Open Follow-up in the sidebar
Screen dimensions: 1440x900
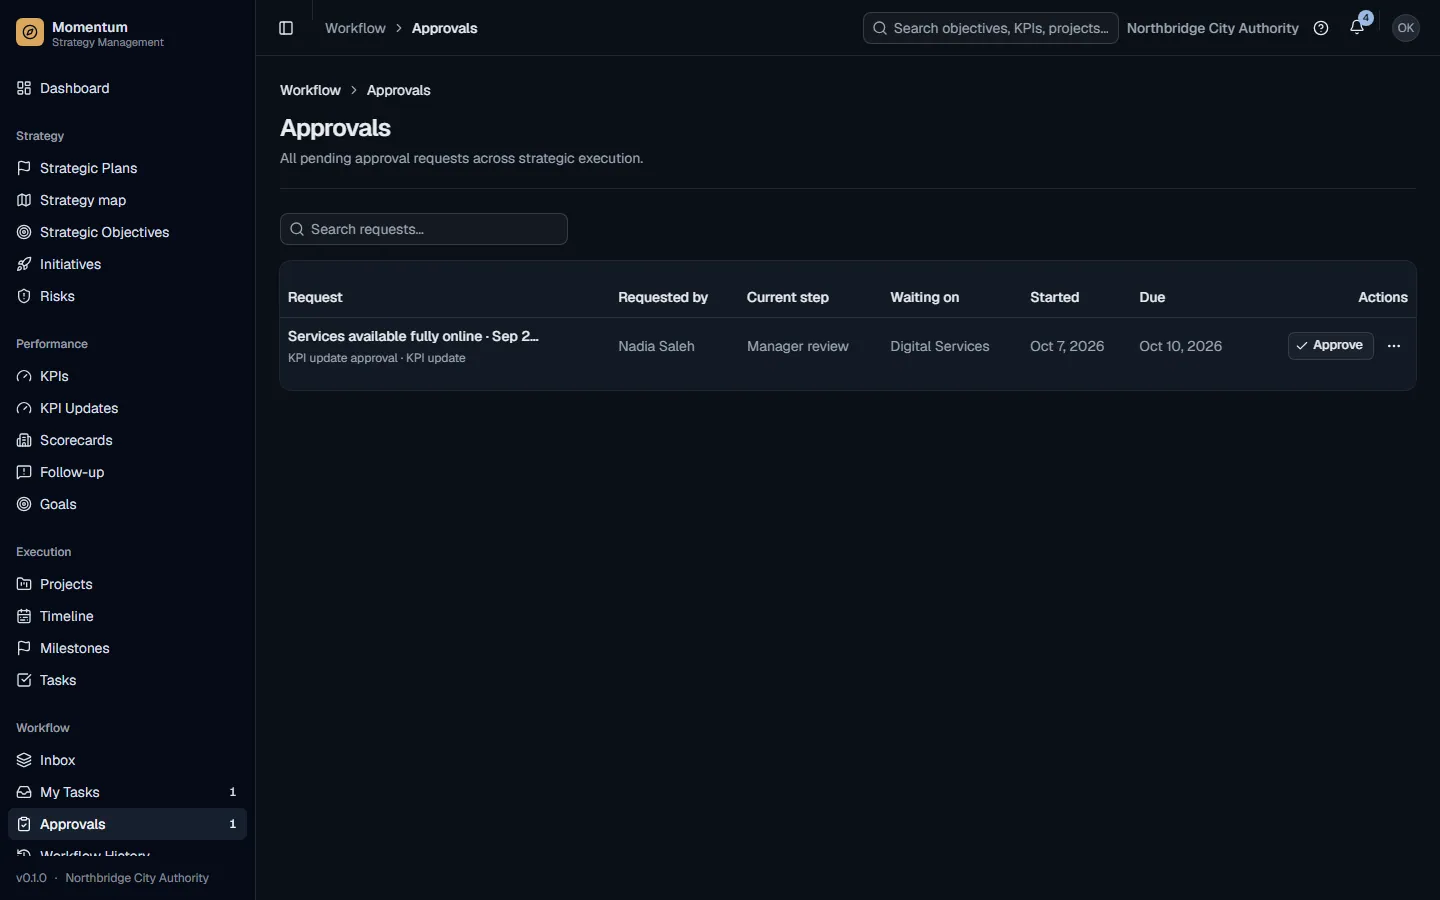[x=127, y=472]
